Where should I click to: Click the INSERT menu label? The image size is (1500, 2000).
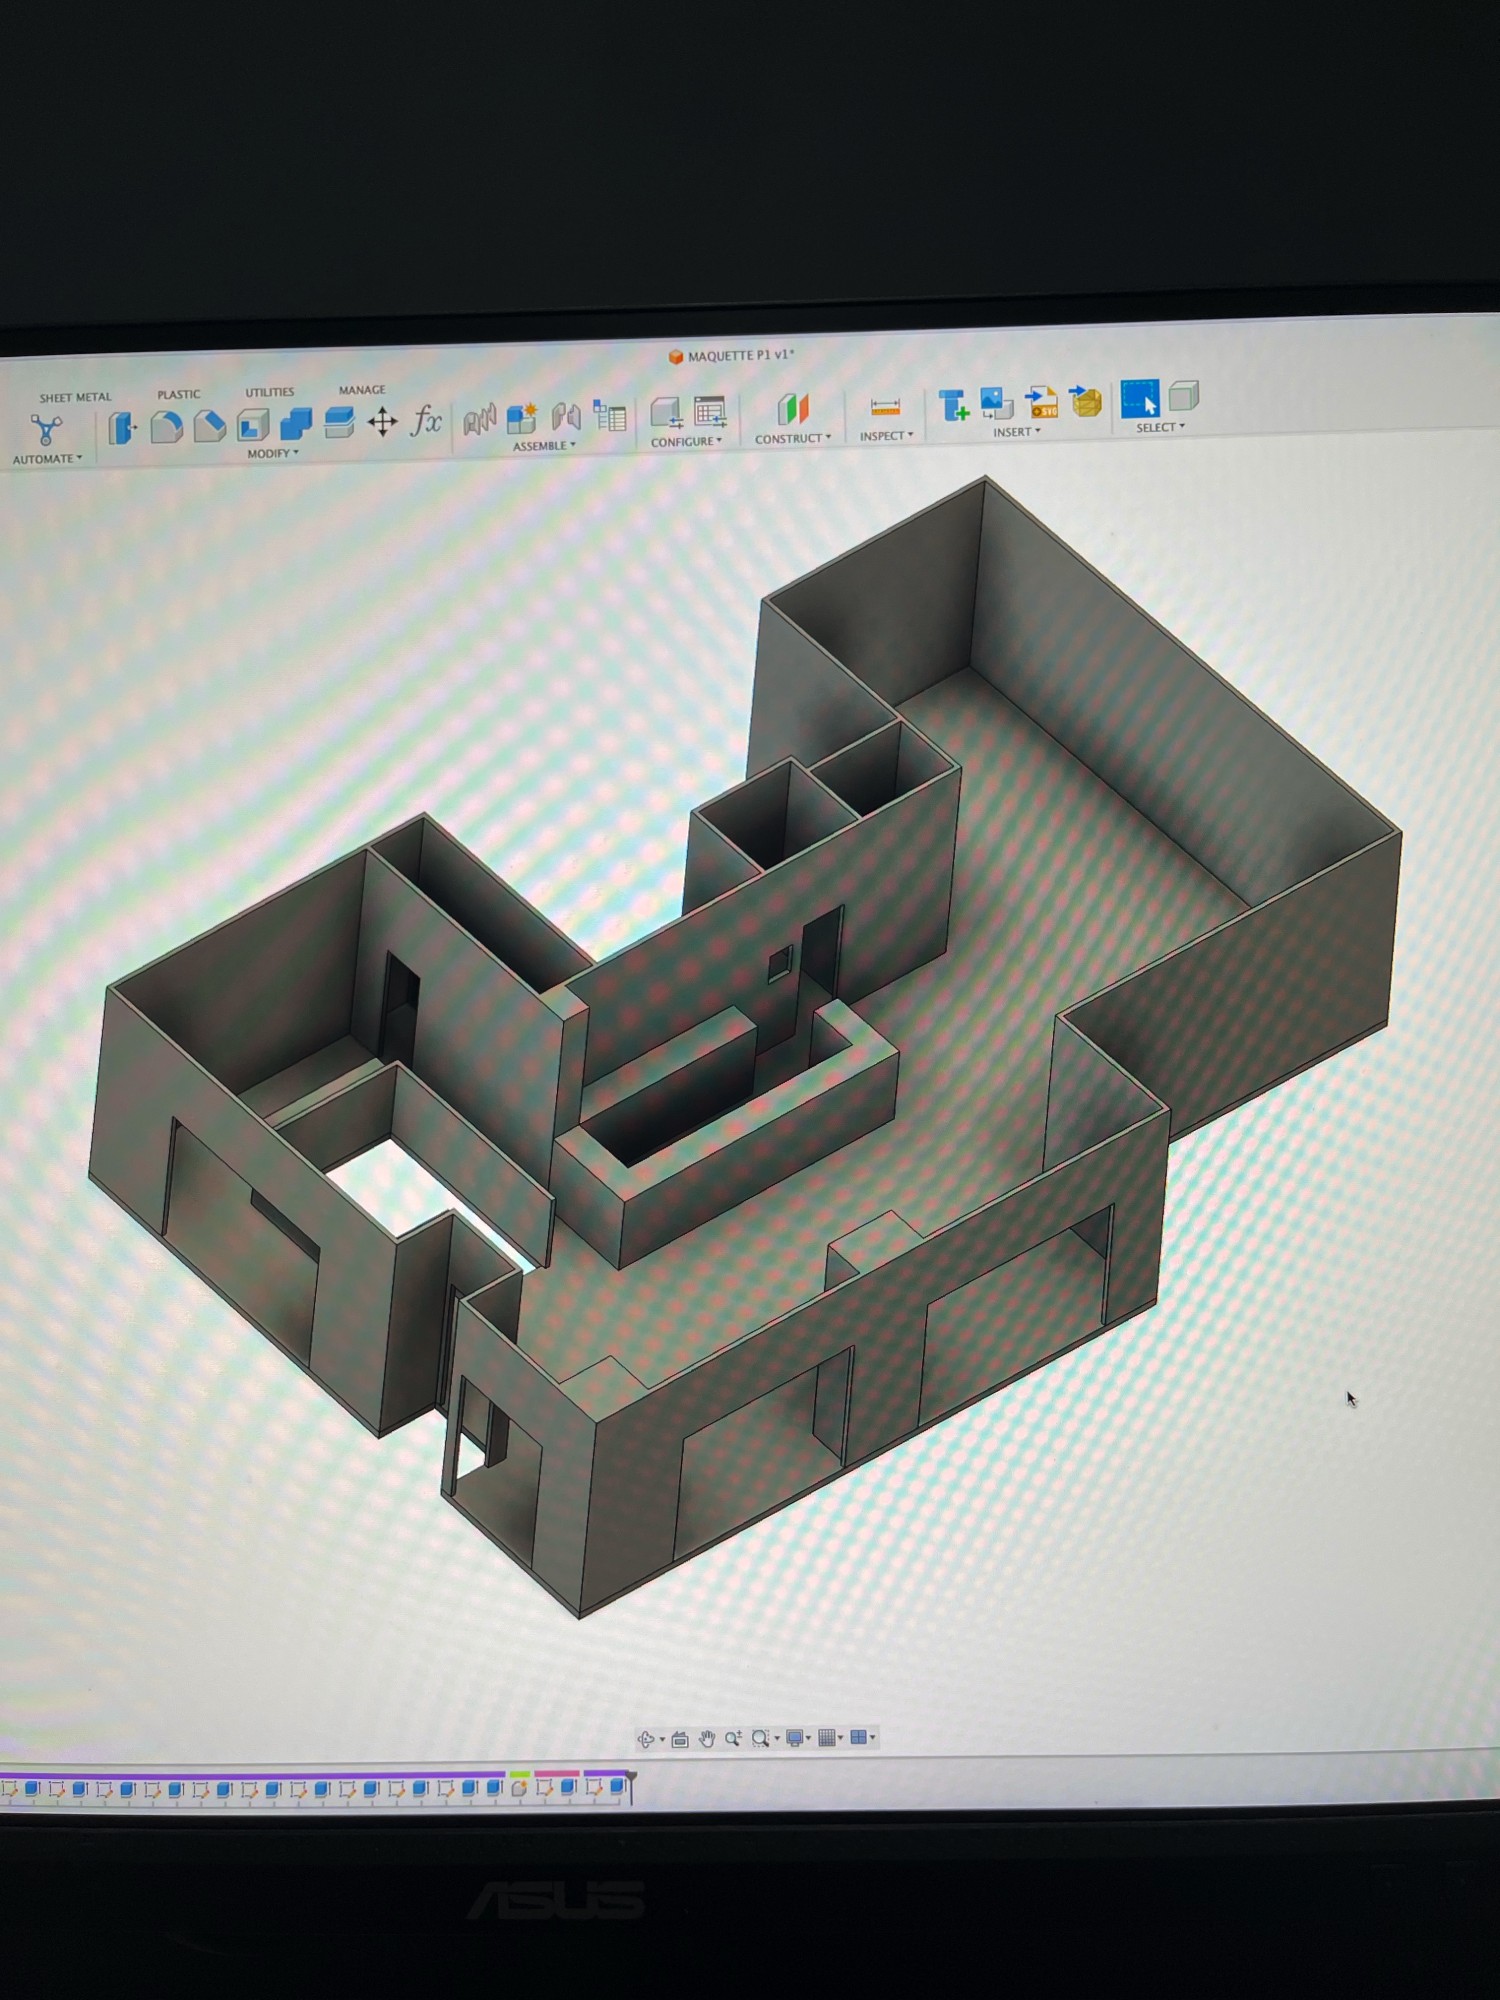point(1016,432)
